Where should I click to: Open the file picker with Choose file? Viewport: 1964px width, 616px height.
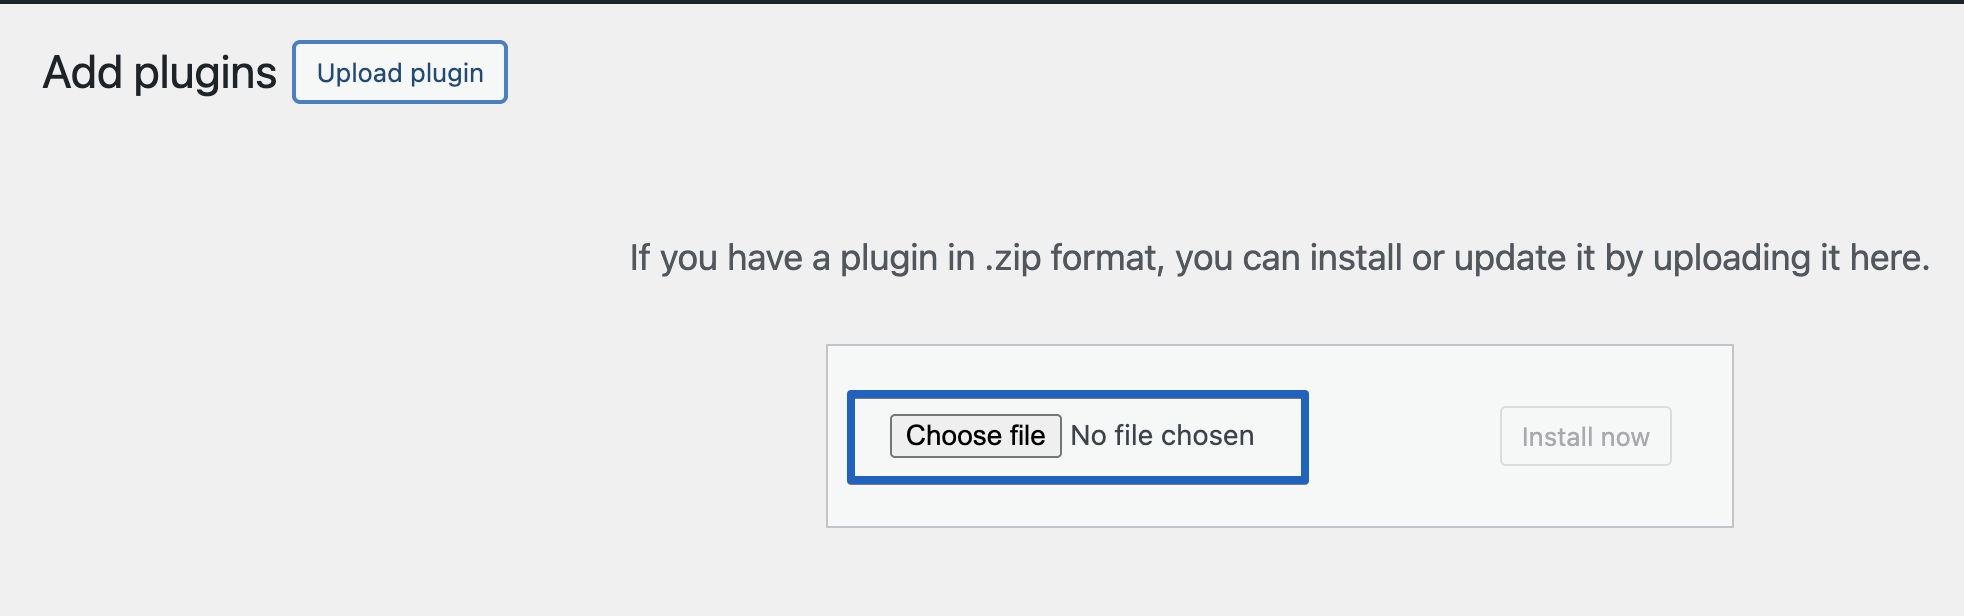[x=975, y=436]
